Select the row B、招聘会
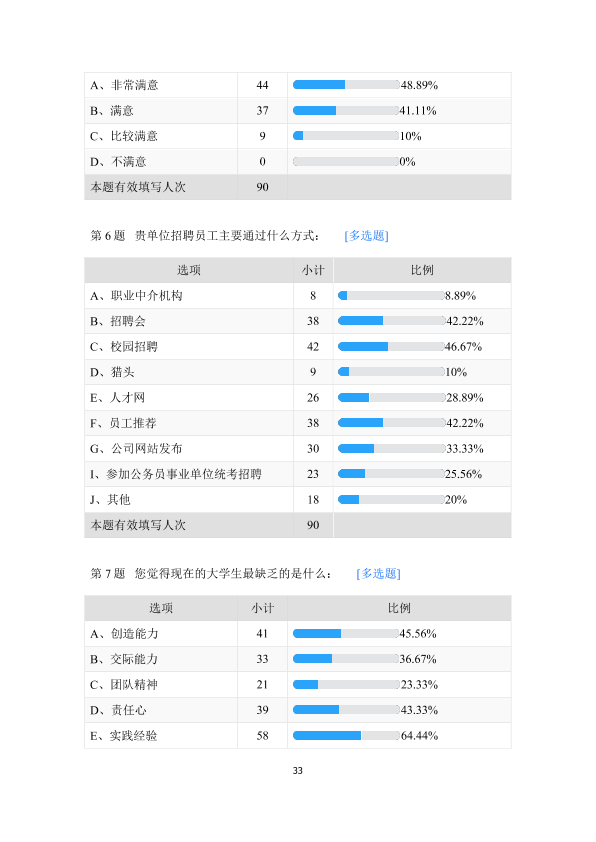 click(297, 321)
